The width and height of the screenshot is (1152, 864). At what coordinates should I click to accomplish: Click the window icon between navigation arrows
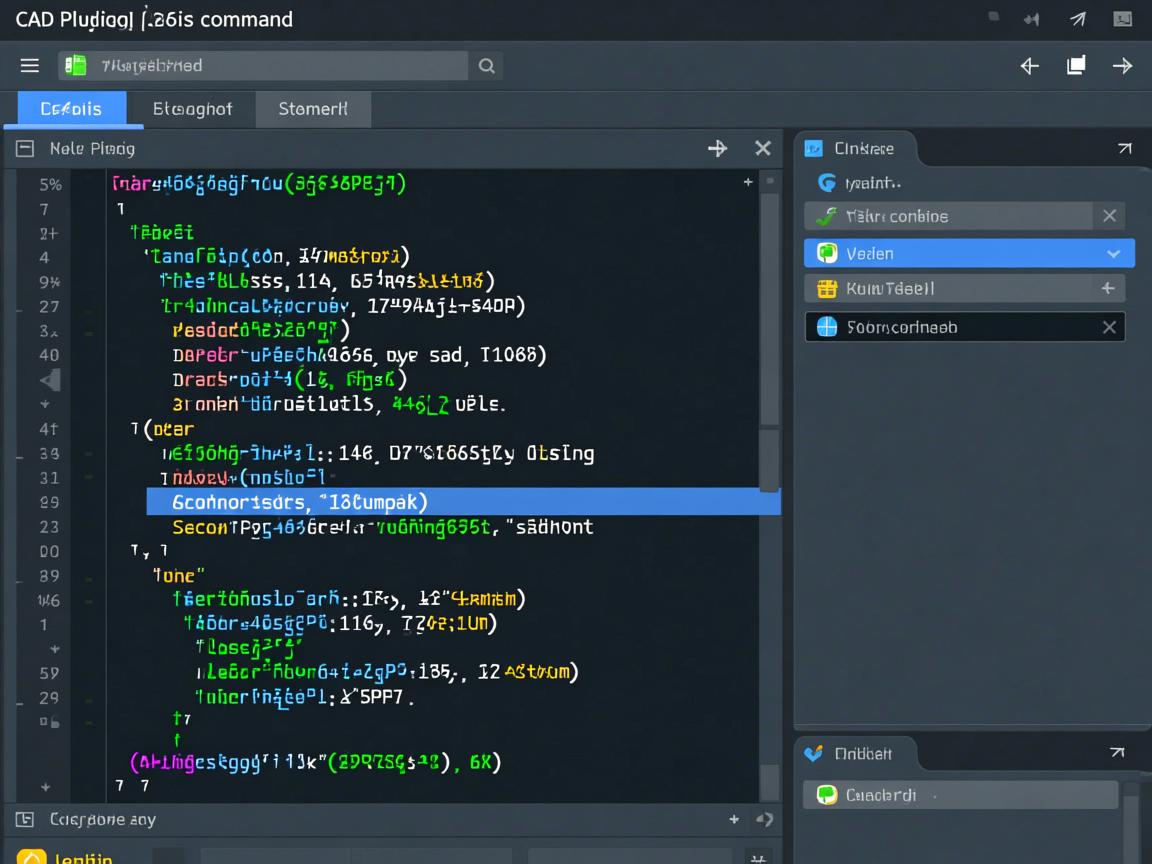1076,66
